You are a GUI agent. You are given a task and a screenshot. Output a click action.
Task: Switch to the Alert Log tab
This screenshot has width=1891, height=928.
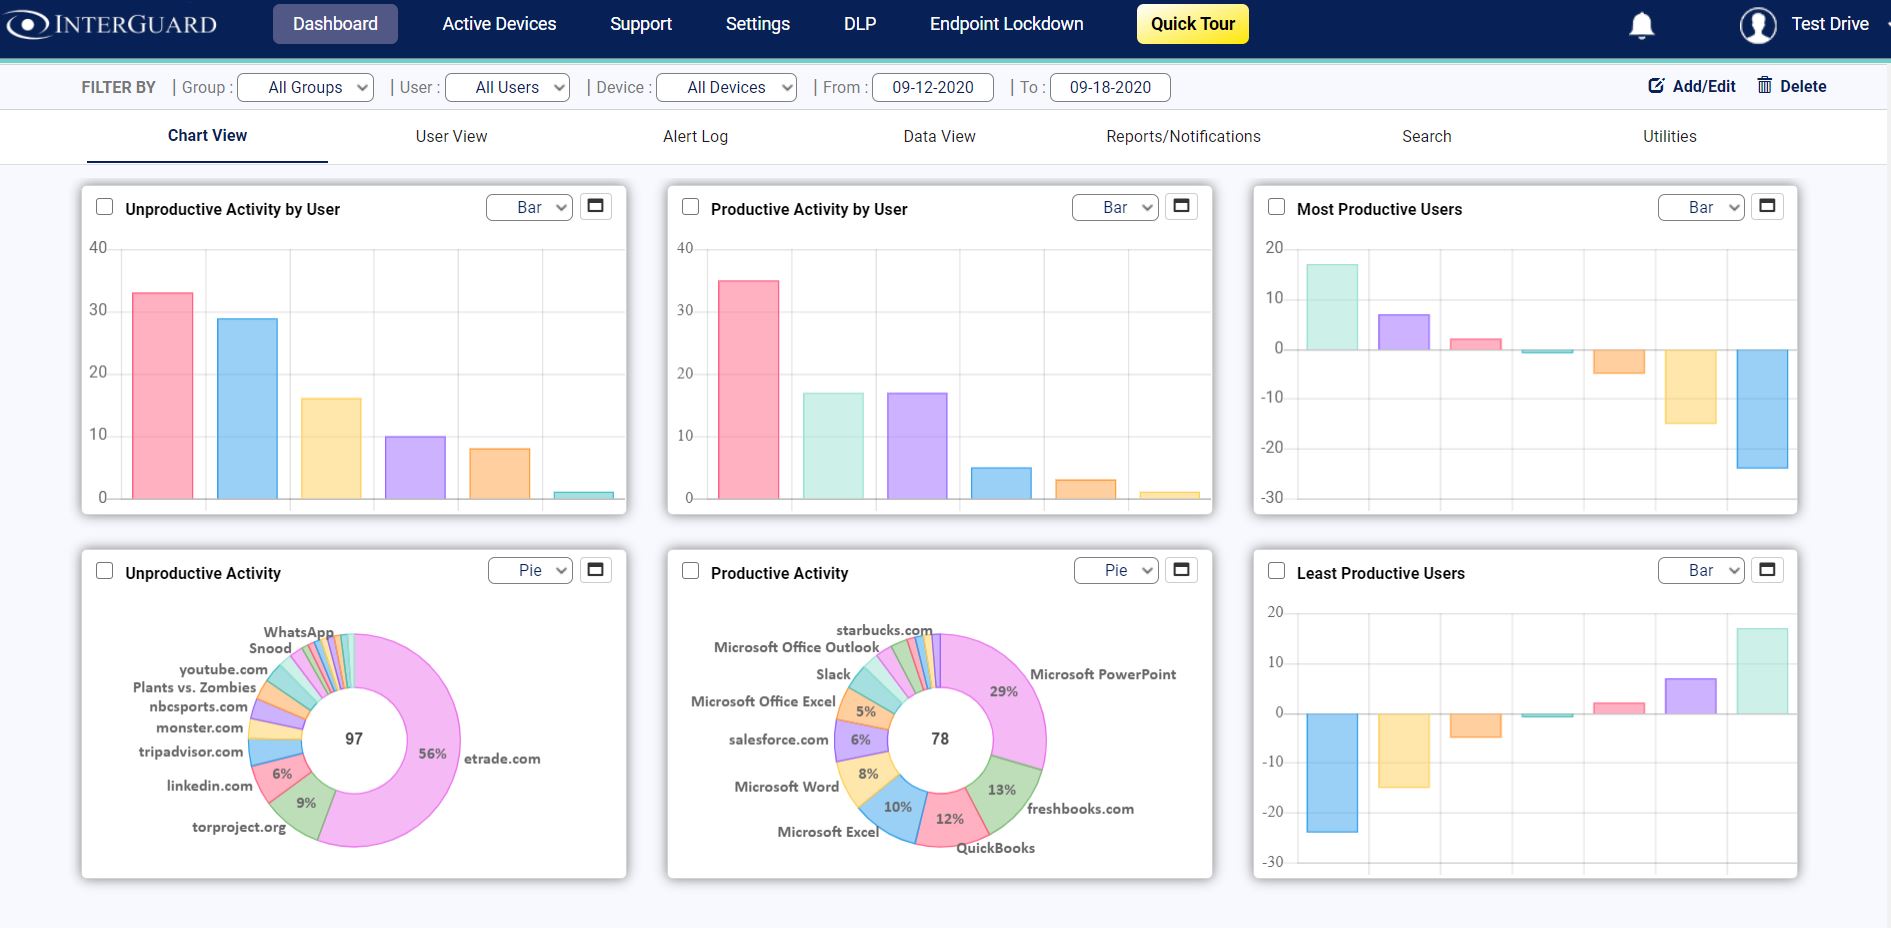click(x=695, y=136)
